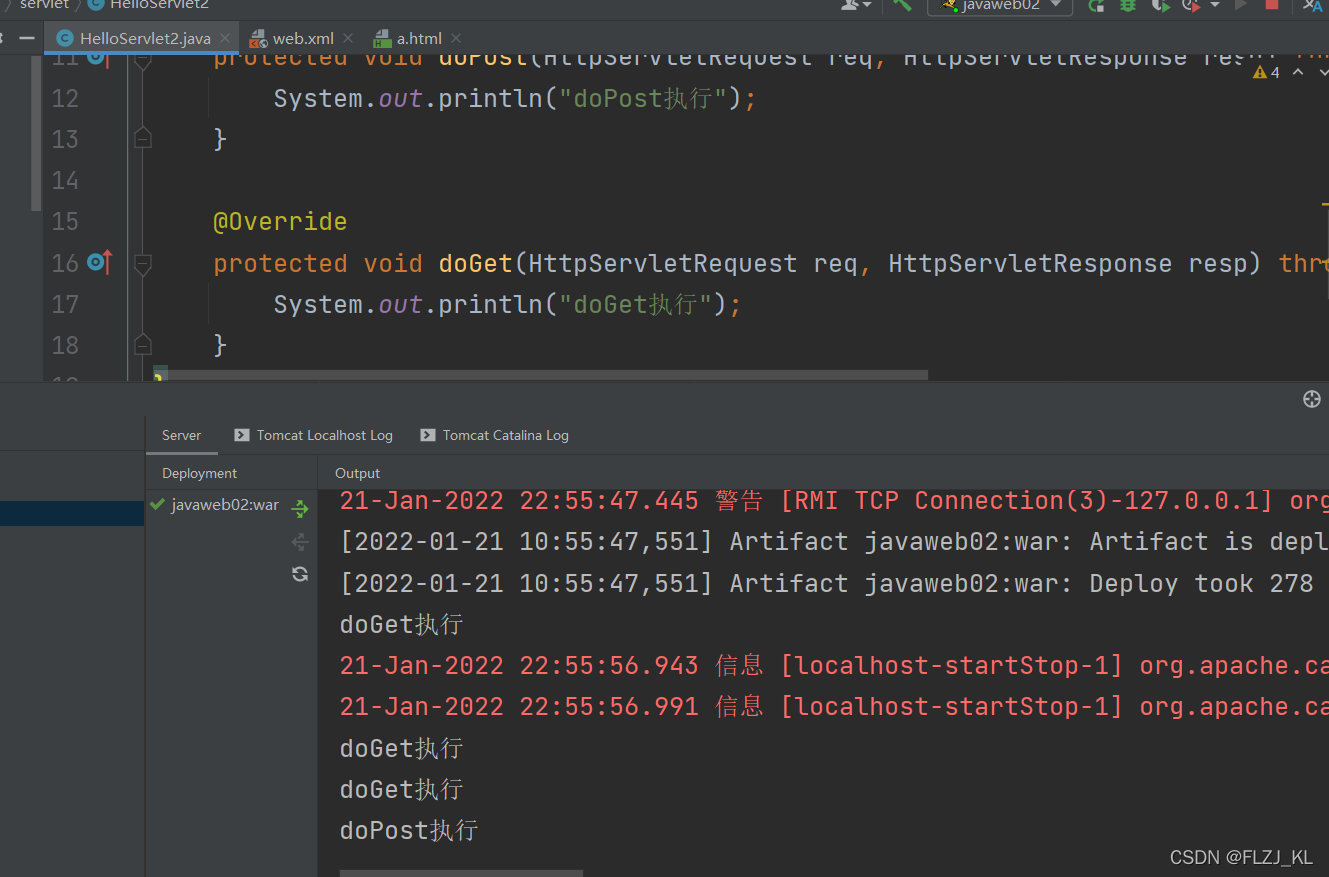Viewport: 1329px width, 877px height.
Task: Click the red Stop button
Action: 1272,5
